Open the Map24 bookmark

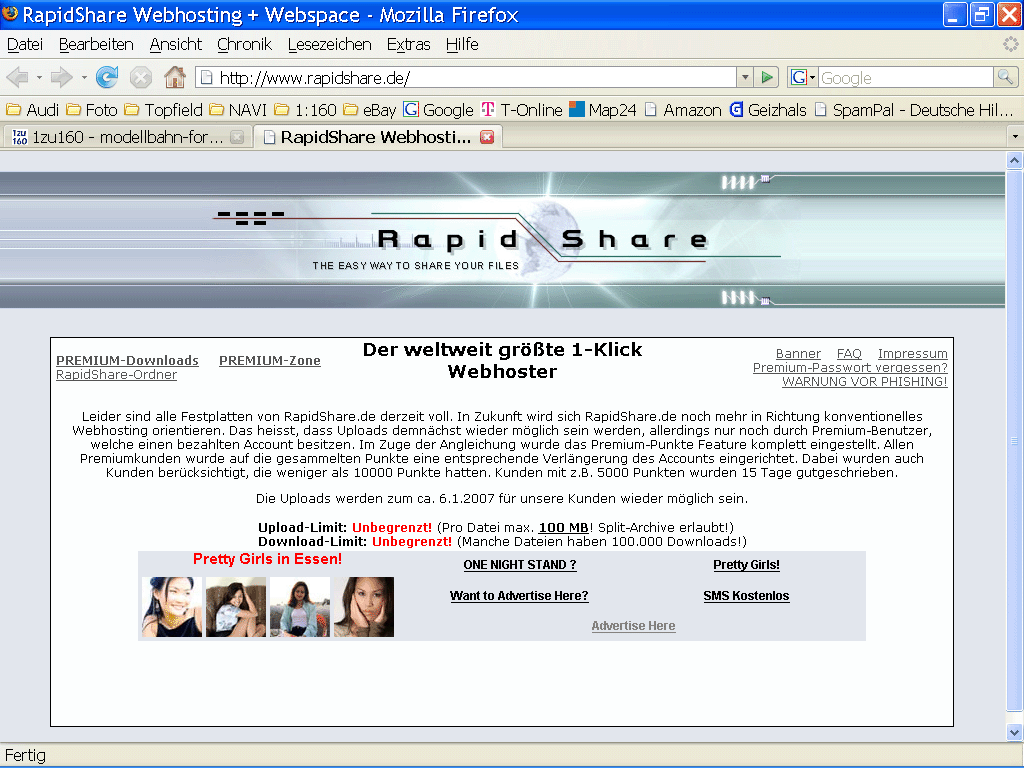click(603, 110)
